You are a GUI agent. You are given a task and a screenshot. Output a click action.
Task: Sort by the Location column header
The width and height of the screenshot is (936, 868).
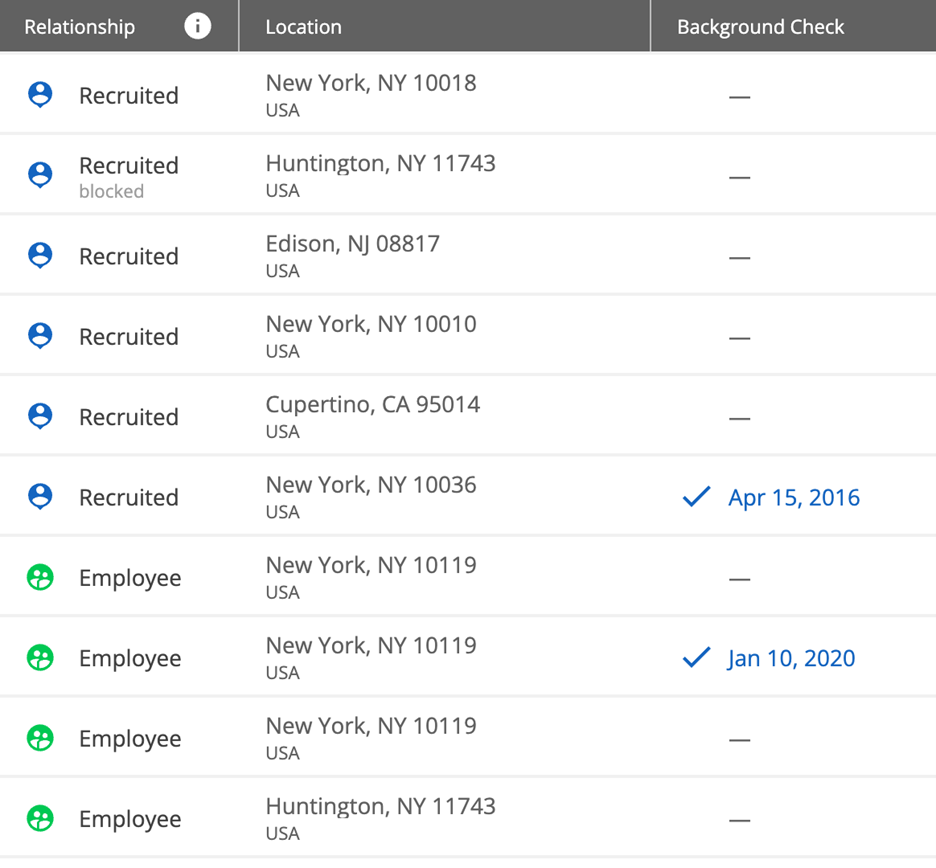(303, 27)
